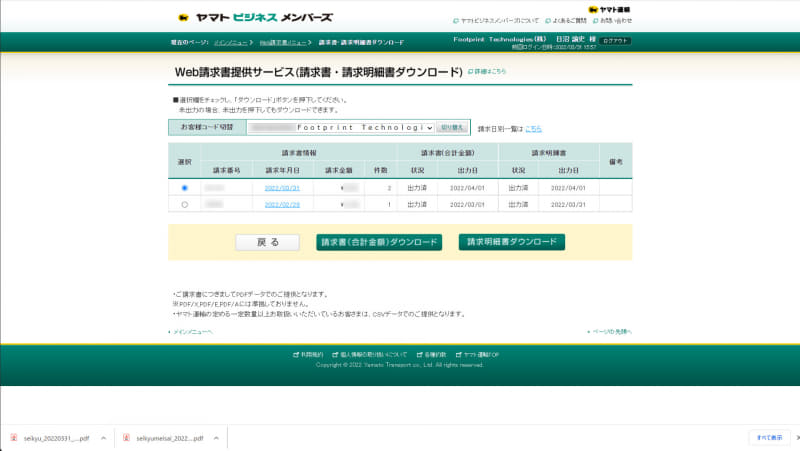The image size is (800, 451).
Task: Click 請求書(合計金額)ダウンロード button
Action: (x=379, y=242)
